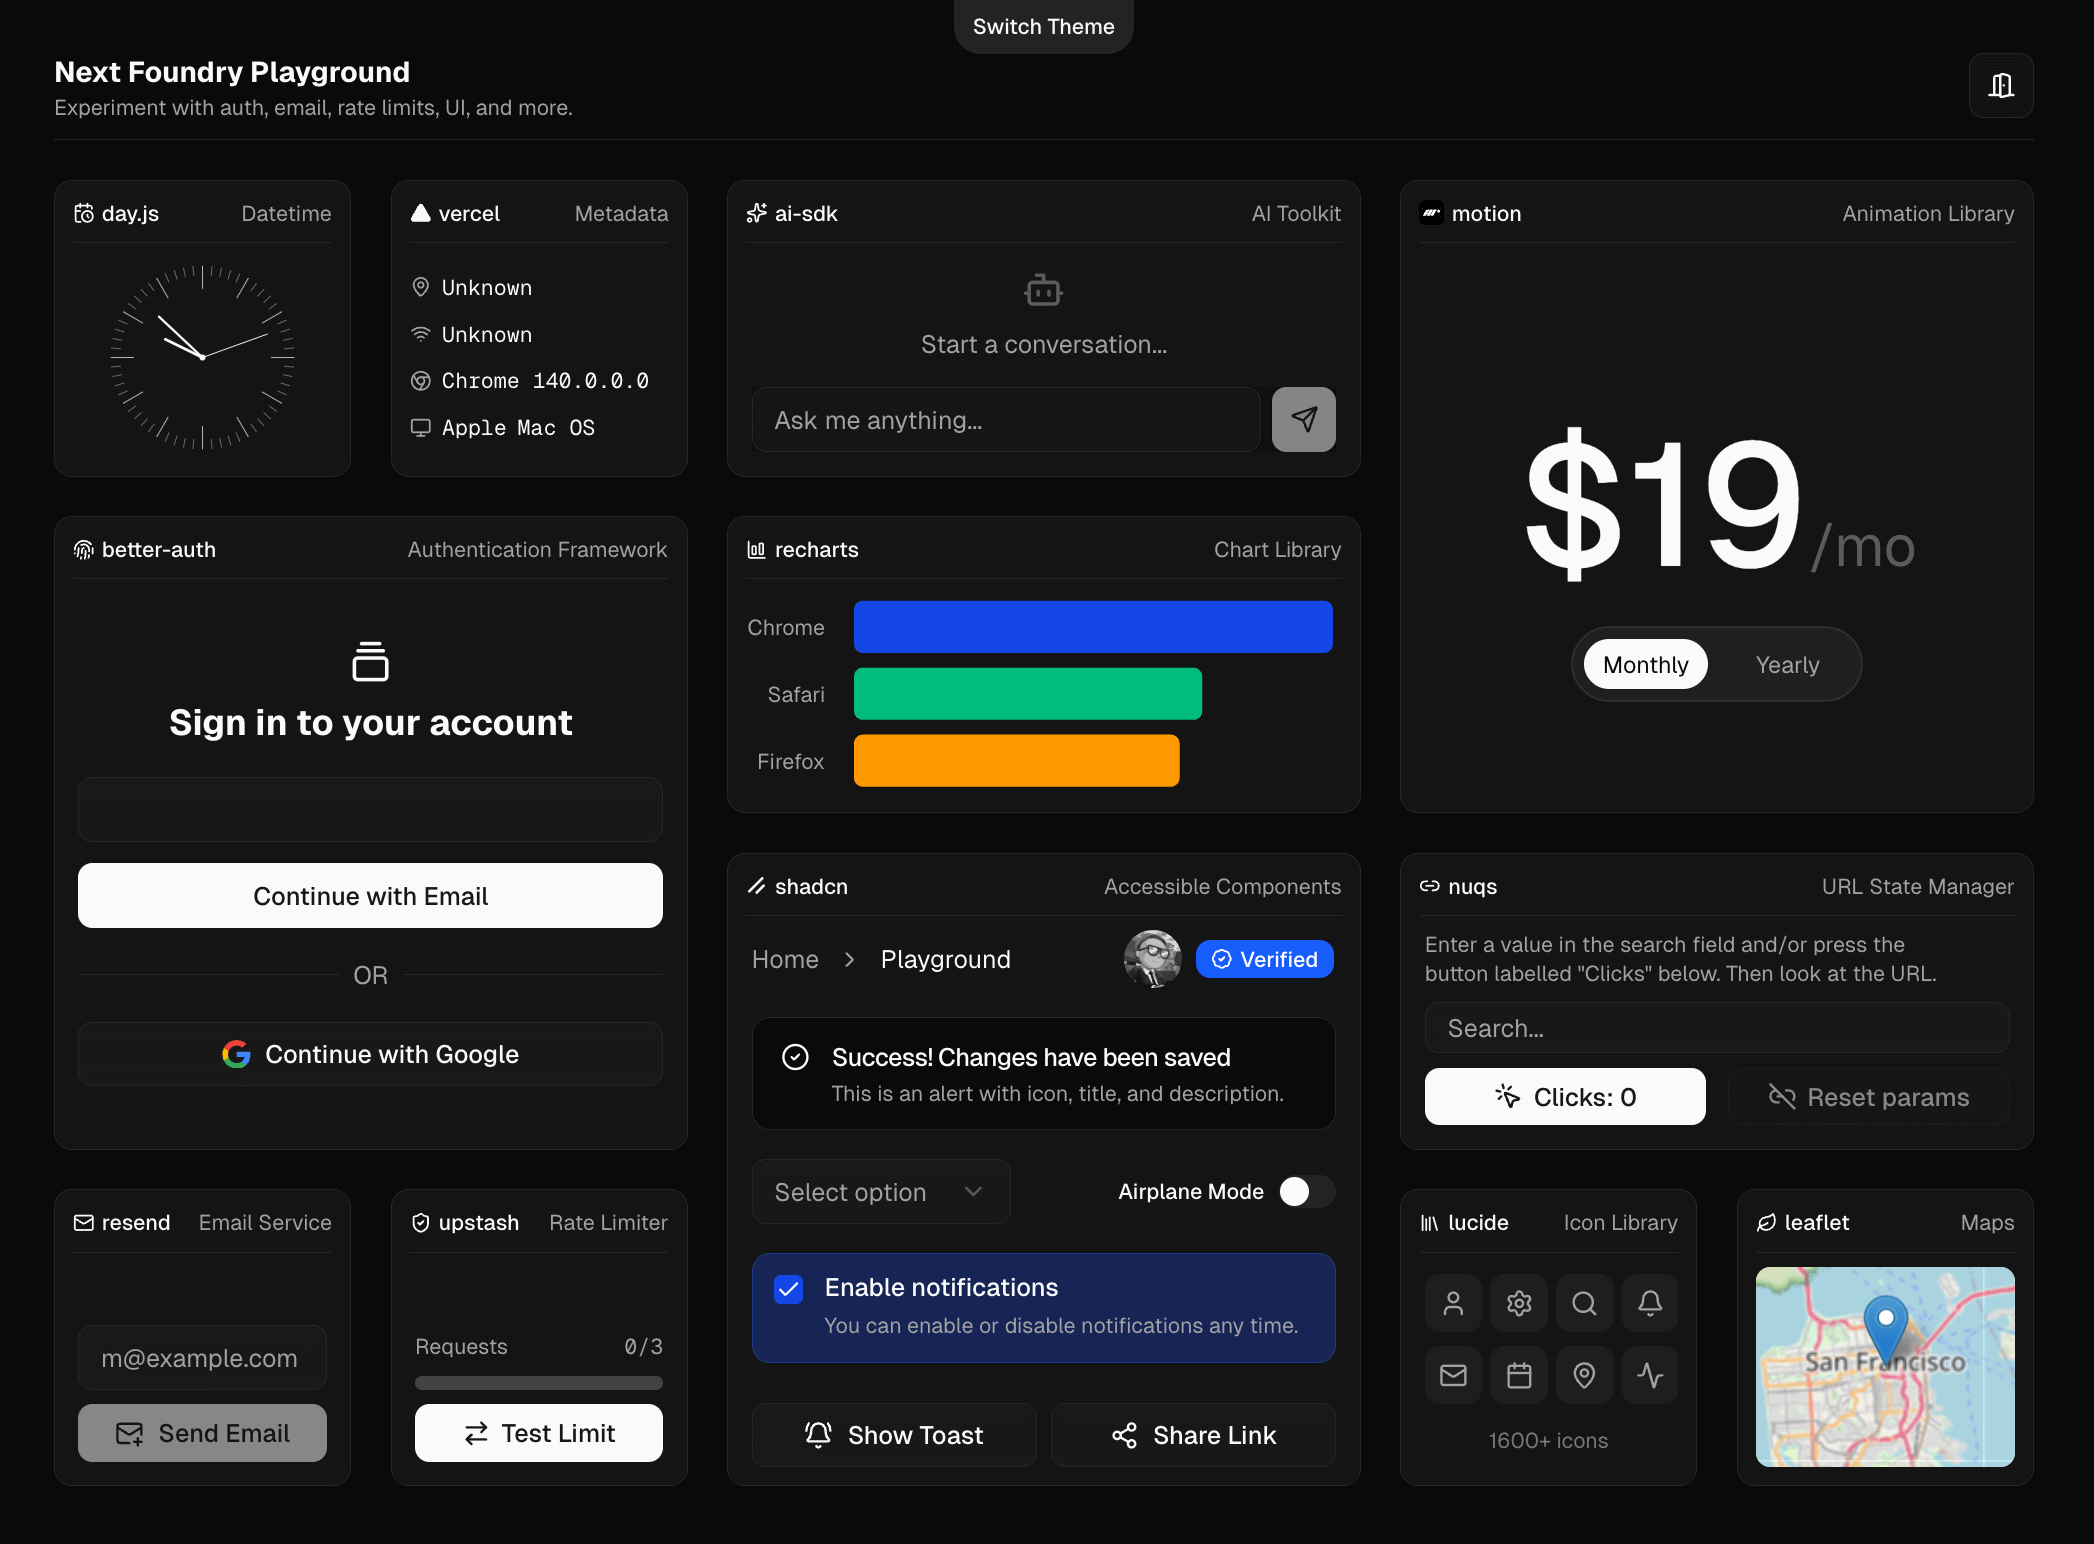The image size is (2094, 1544).
Task: Toggle the Airplane Mode switch
Action: (x=1306, y=1191)
